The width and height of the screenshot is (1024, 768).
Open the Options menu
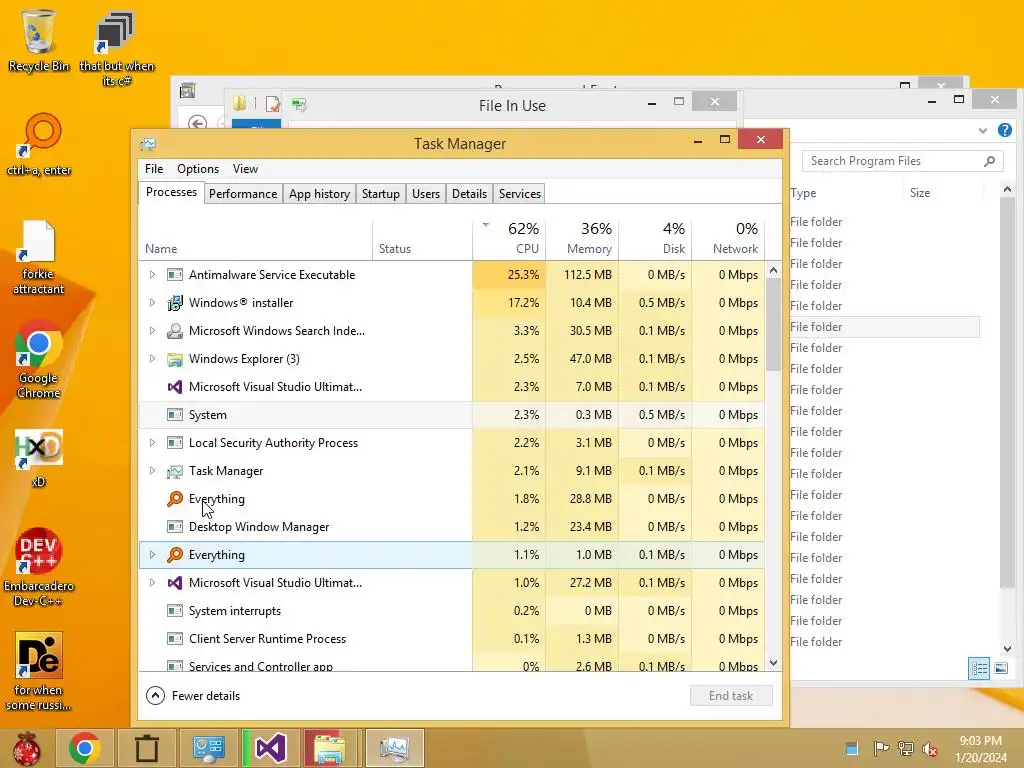tap(198, 169)
